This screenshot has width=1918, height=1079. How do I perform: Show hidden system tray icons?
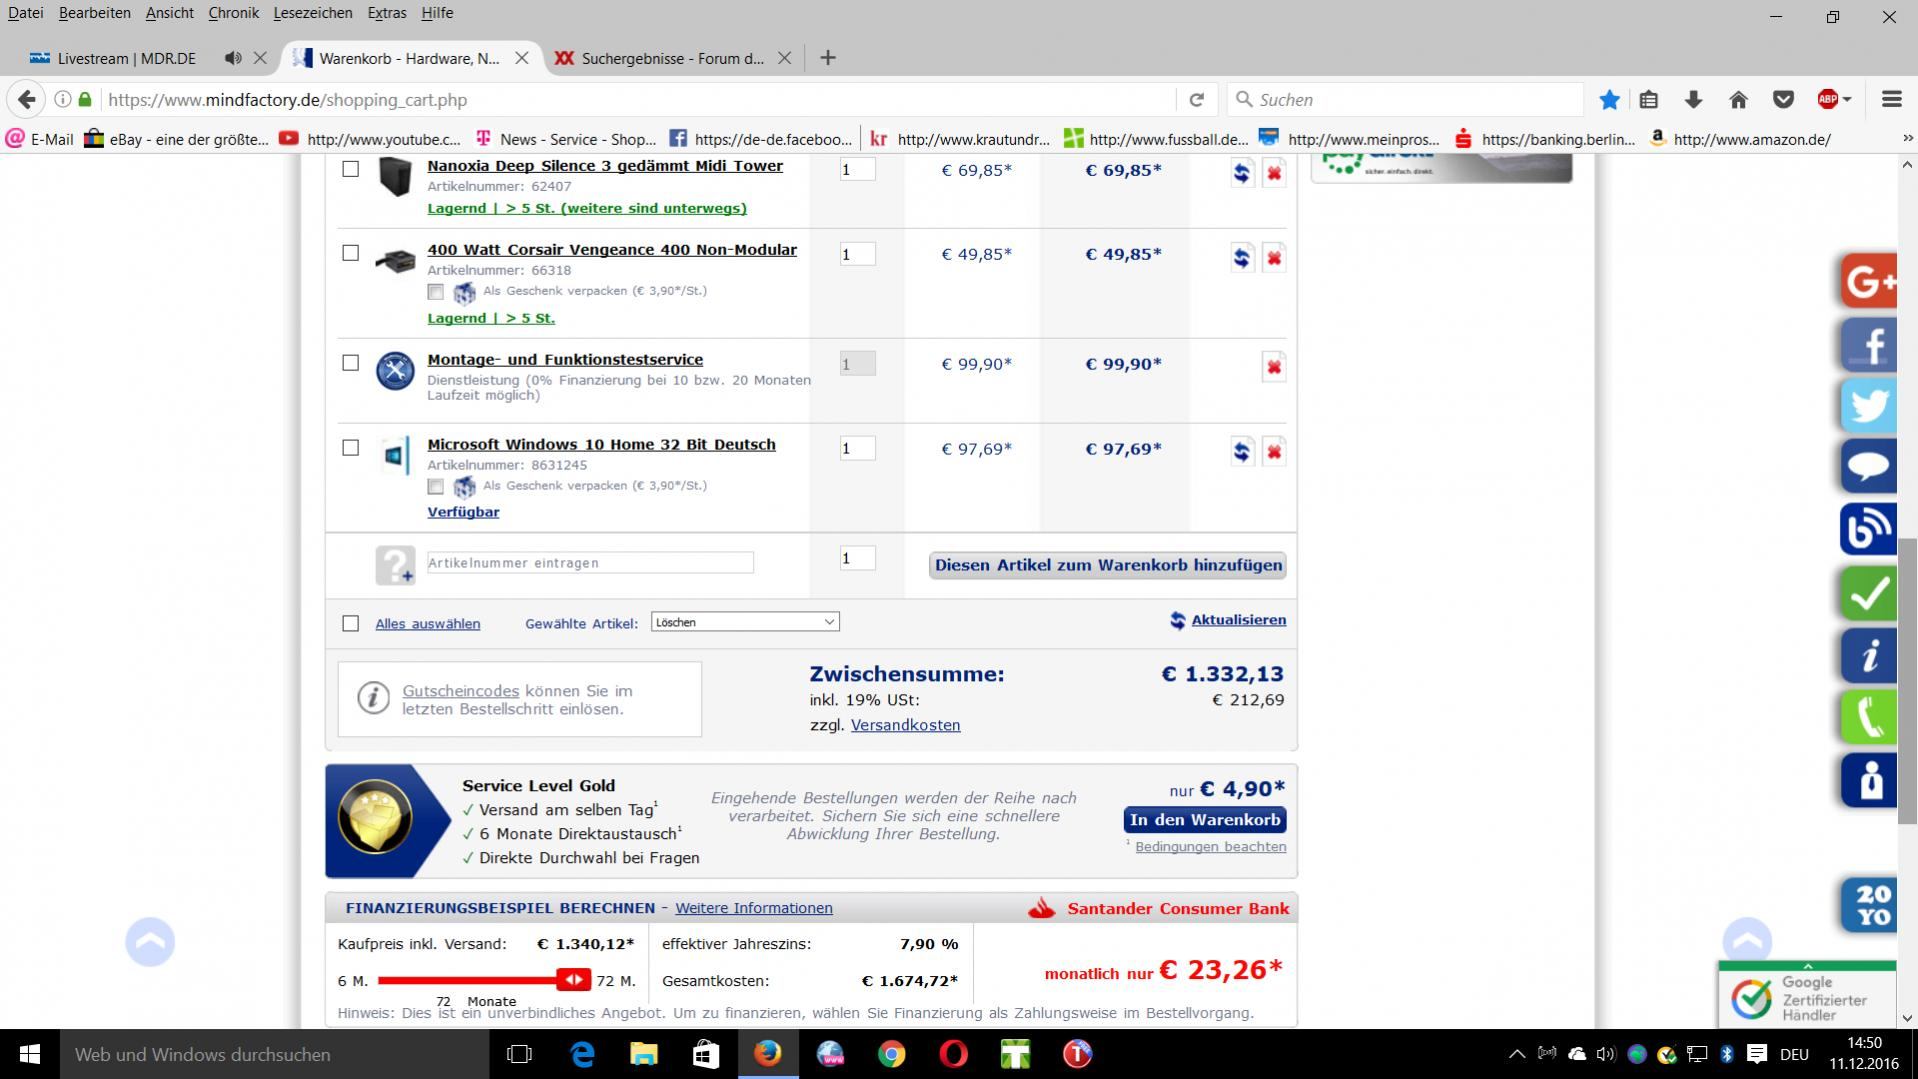coord(1516,1054)
